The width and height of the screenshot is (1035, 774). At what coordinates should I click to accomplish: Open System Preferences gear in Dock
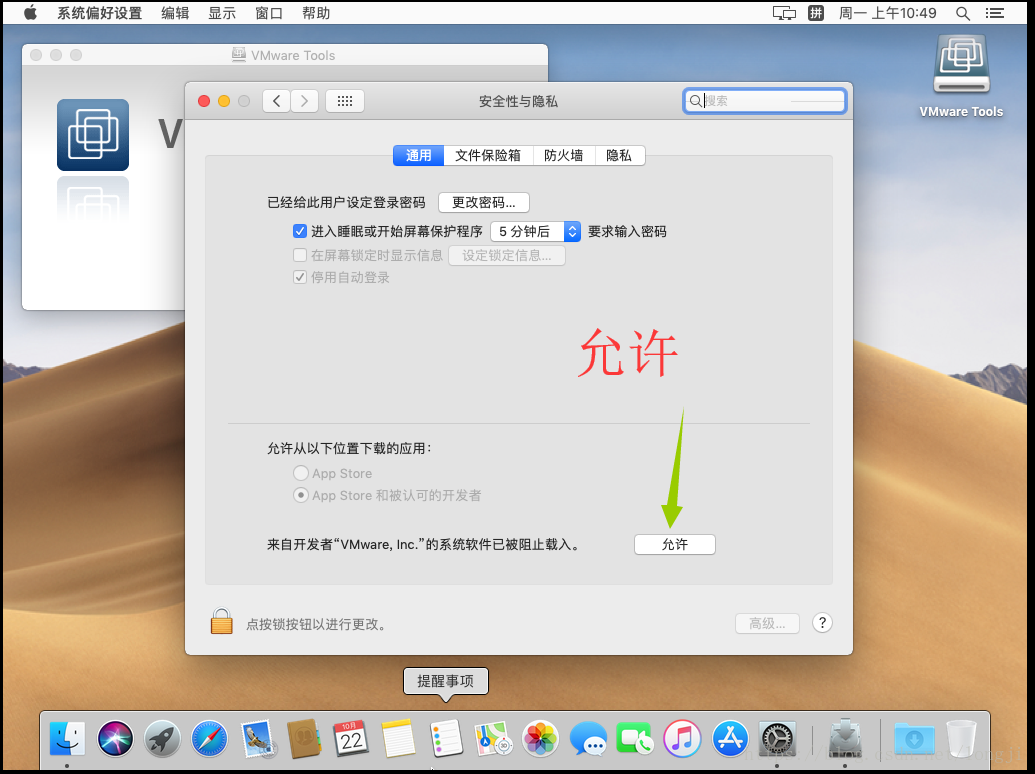(778, 738)
